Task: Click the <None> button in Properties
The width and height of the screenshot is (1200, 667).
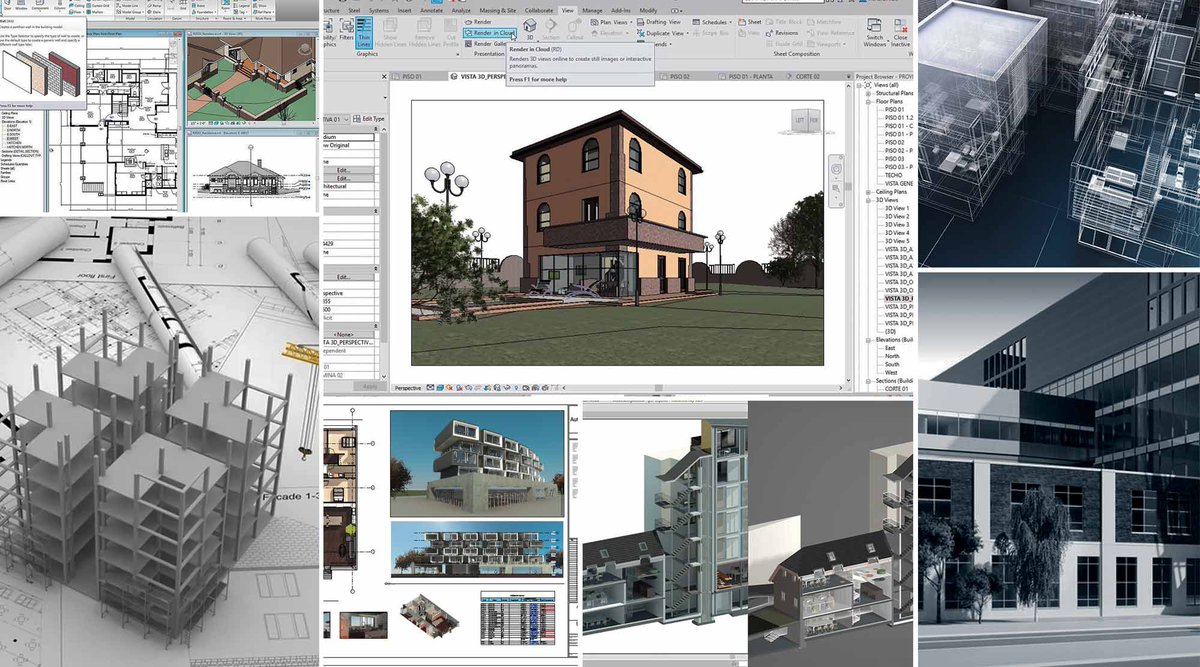Action: (x=345, y=333)
